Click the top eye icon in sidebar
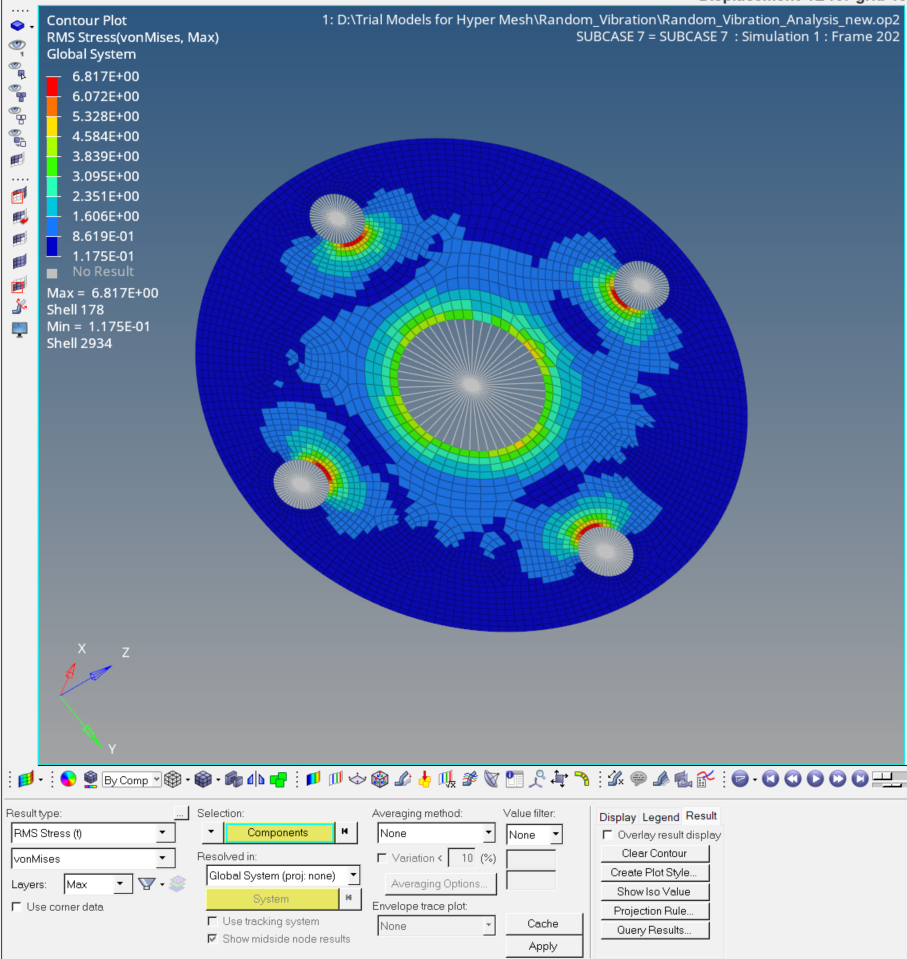 (17, 45)
